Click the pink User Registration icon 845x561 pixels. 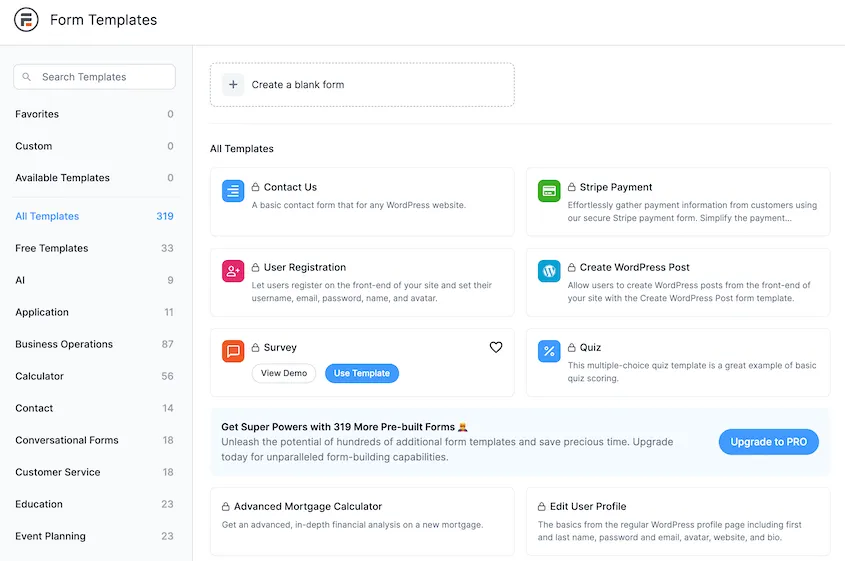point(233,271)
